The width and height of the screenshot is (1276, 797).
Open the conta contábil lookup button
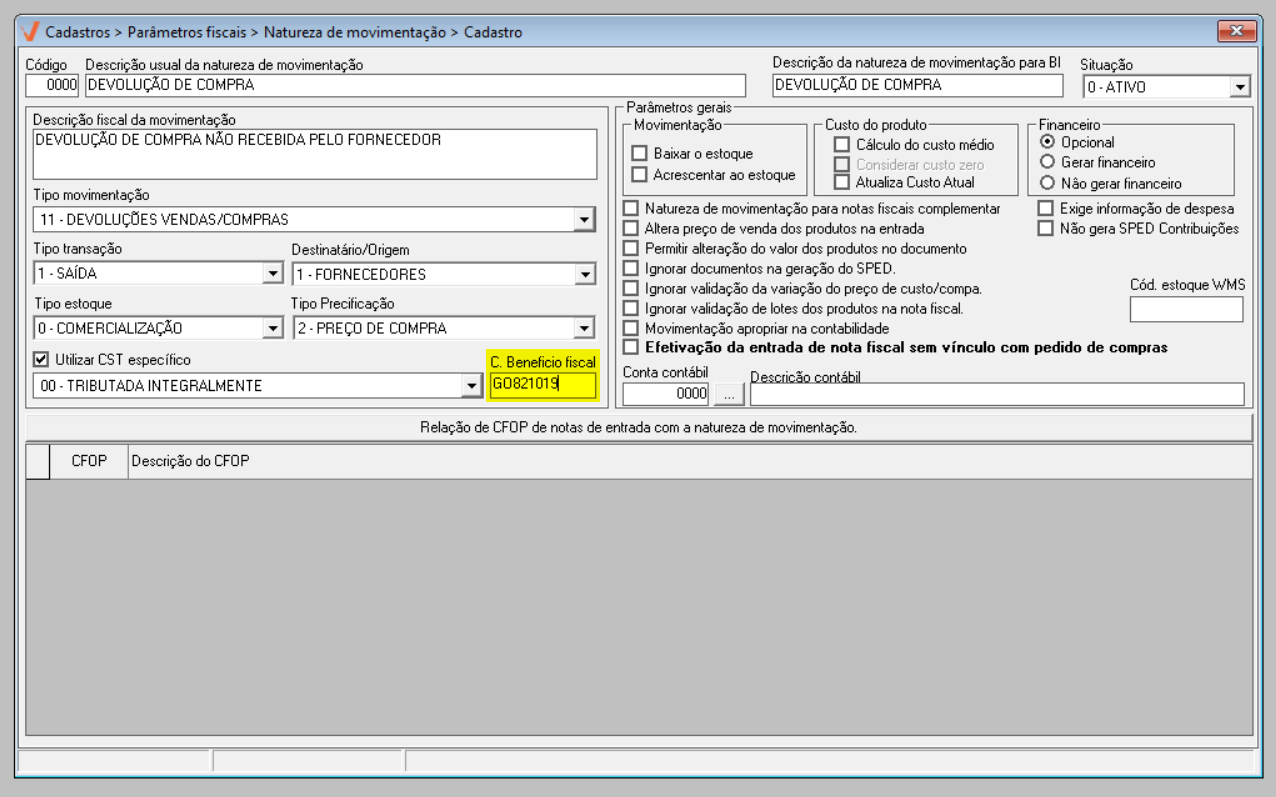730,394
